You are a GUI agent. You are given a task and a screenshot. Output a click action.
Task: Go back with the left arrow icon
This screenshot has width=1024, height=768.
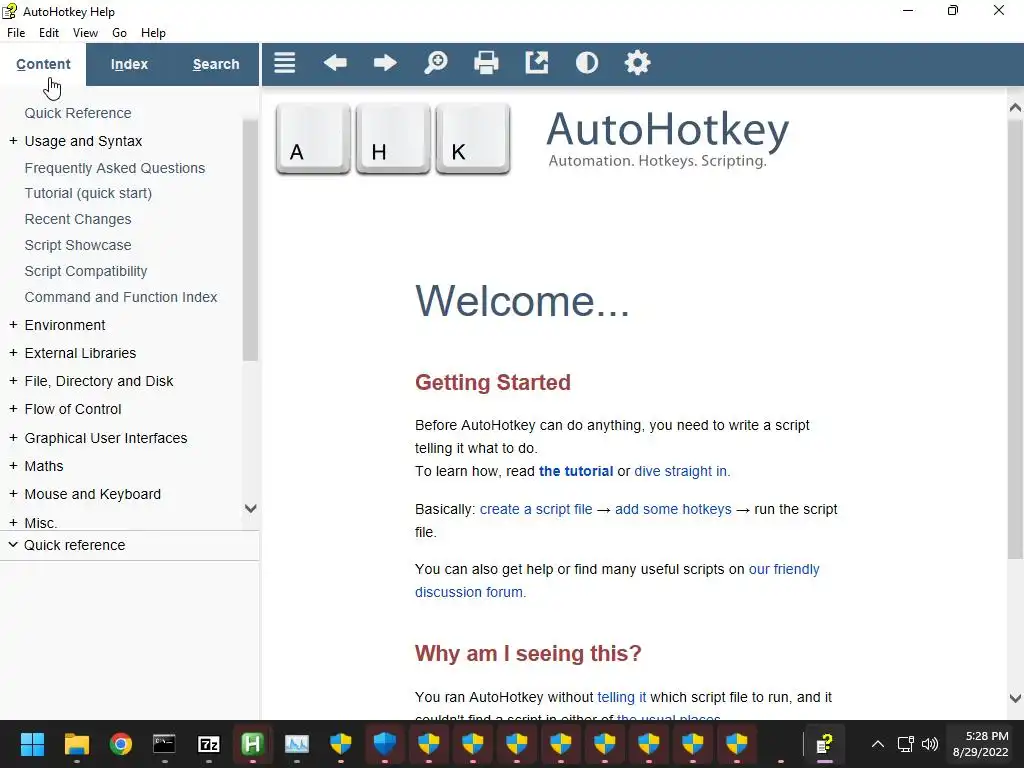click(x=335, y=63)
